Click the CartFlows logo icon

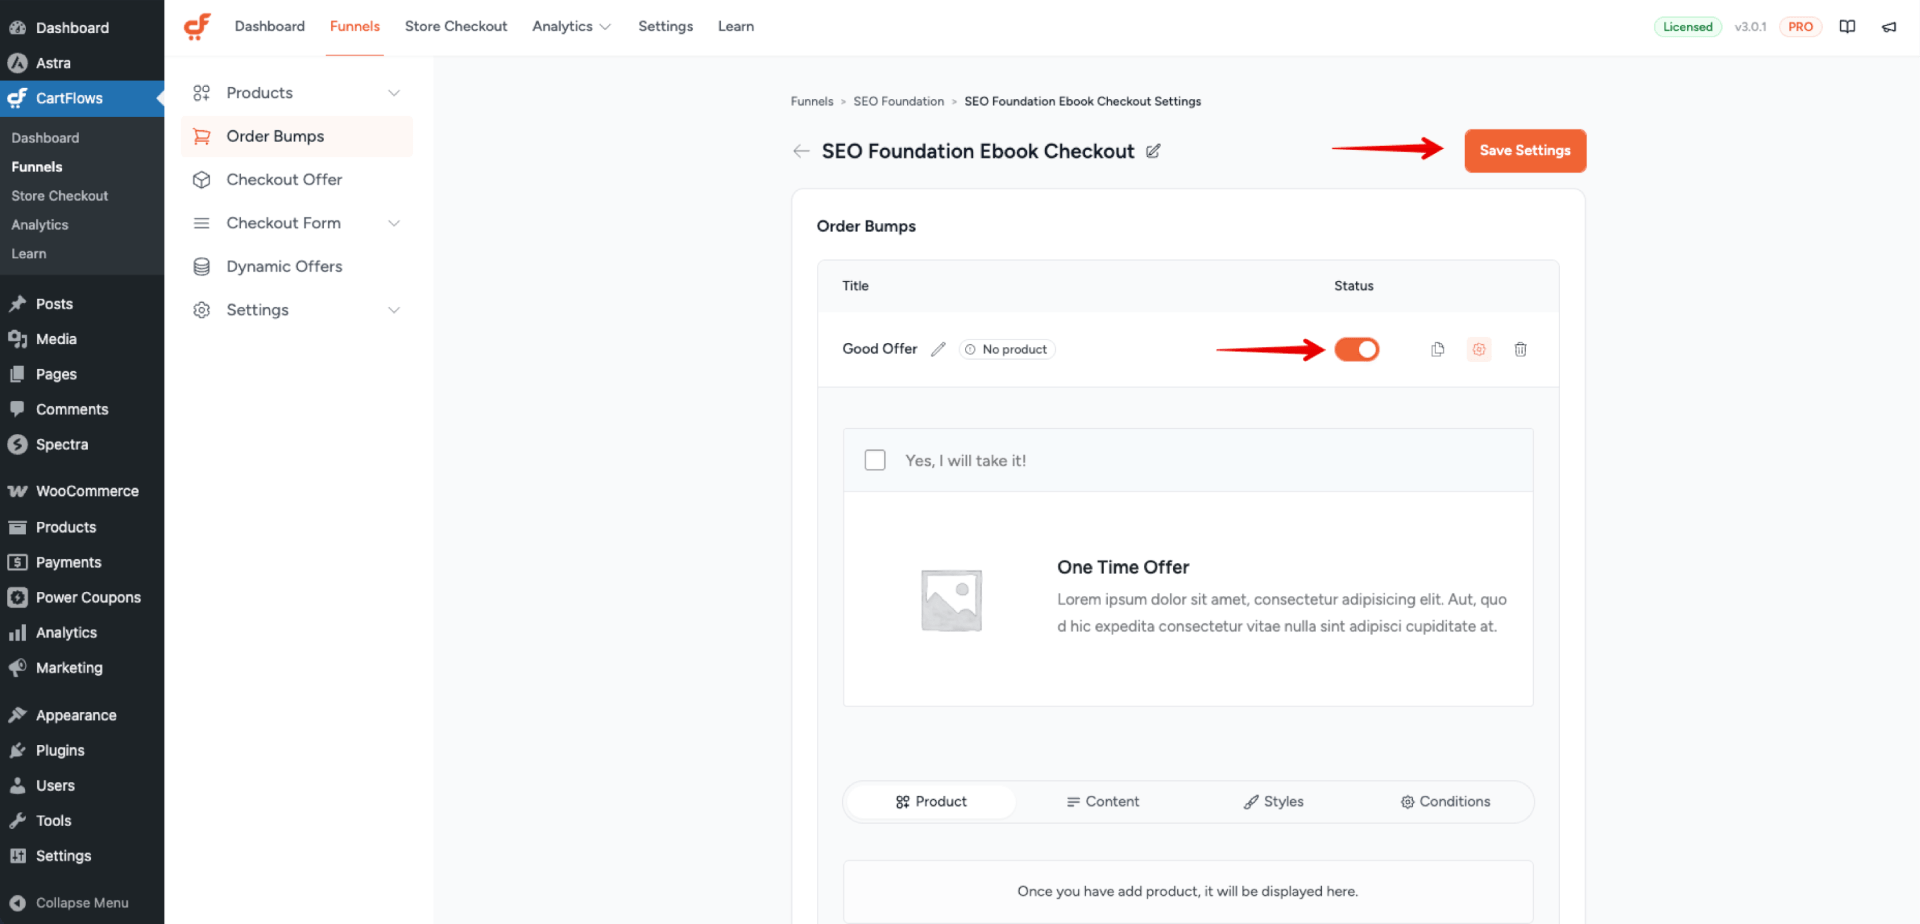[x=197, y=26]
